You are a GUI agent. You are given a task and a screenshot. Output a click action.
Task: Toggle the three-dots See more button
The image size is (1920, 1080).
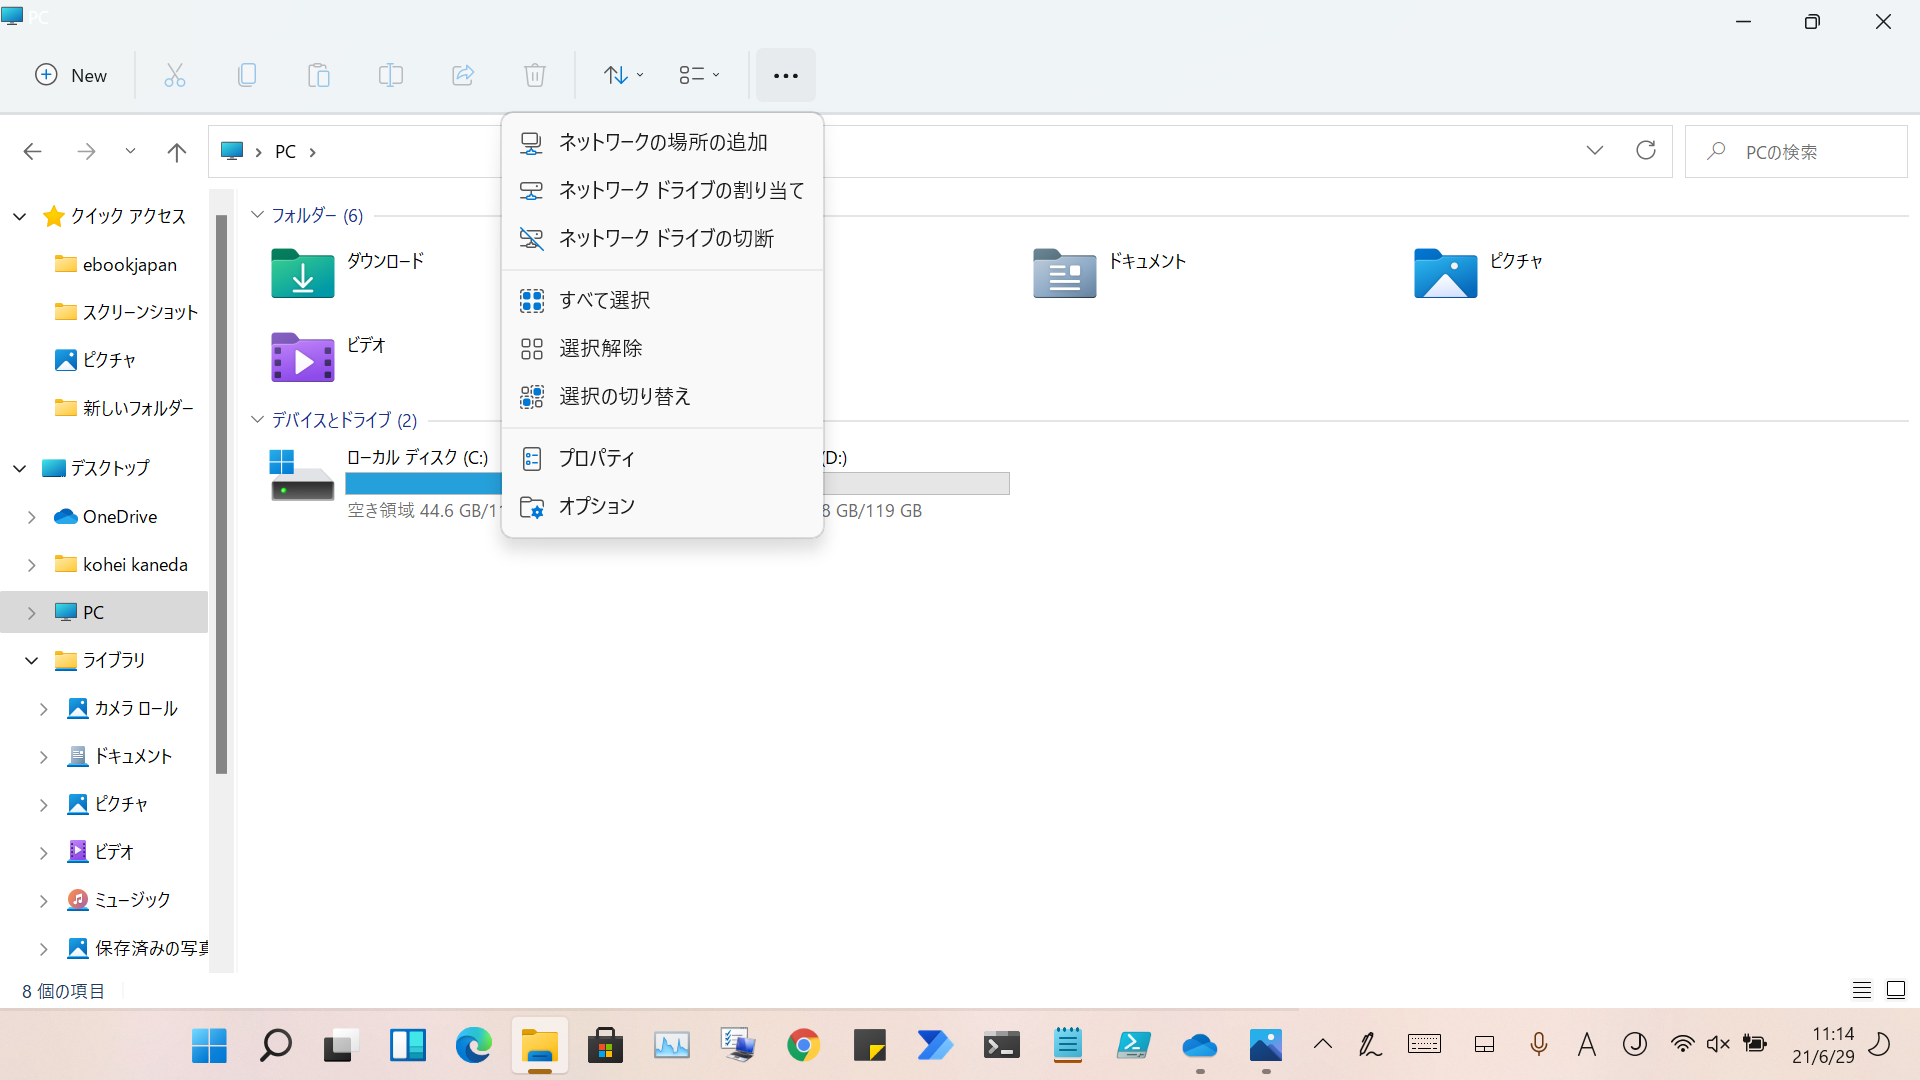click(x=786, y=75)
